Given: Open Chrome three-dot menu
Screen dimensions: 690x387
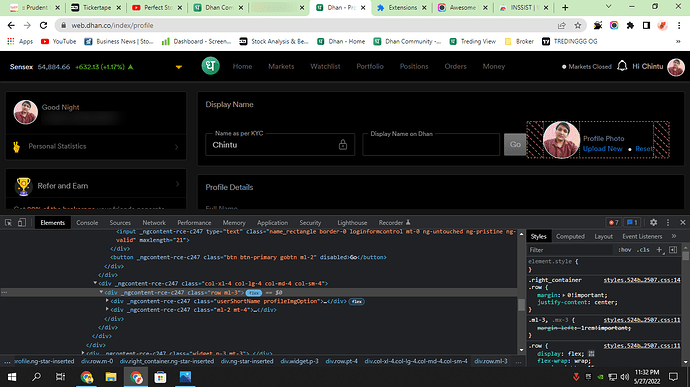Looking at the screenshot, I should [x=679, y=26].
